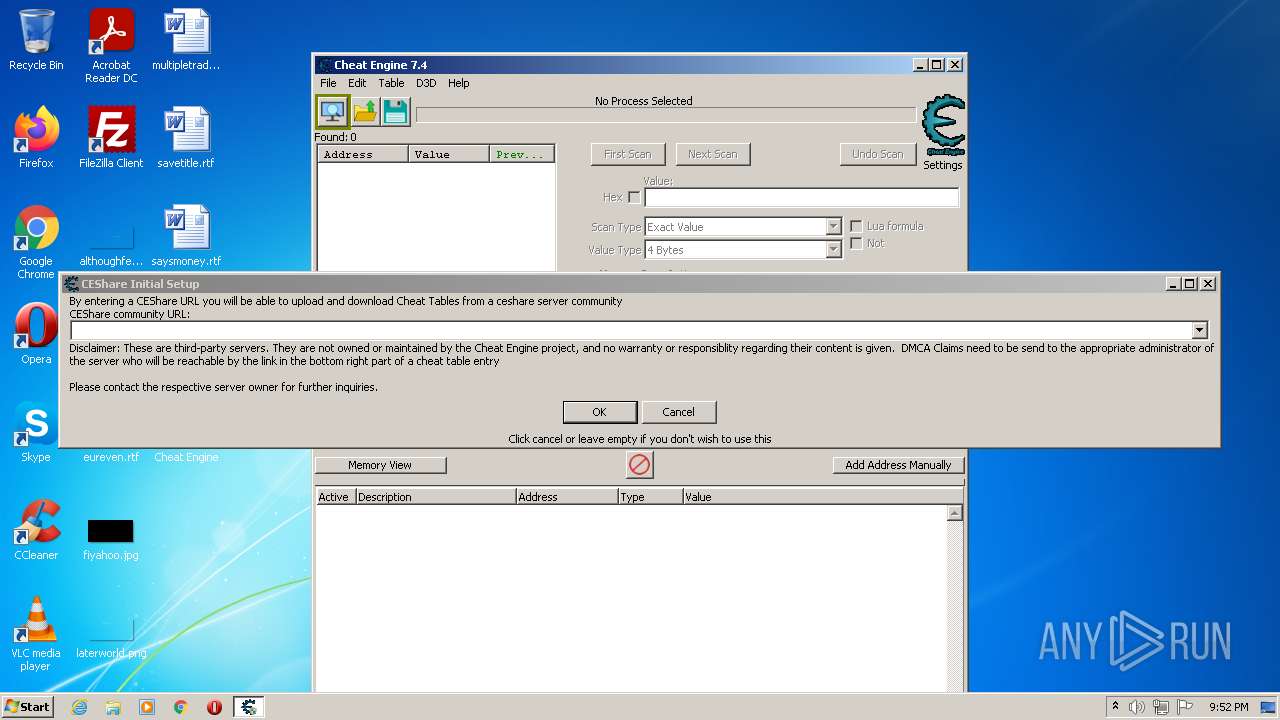Cancel the CEShare Initial Setup dialog
This screenshot has height=720, width=1280.
(x=678, y=412)
